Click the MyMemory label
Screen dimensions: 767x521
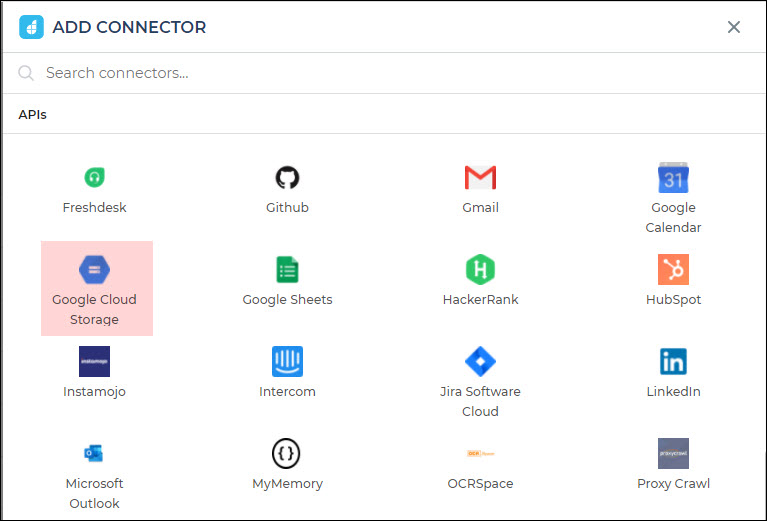pos(287,483)
